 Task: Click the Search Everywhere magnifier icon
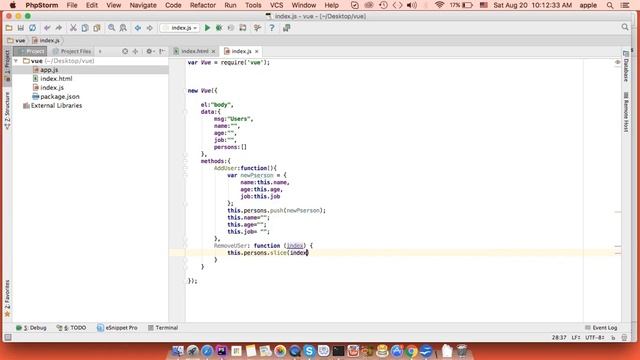pyautogui.click(x=625, y=27)
